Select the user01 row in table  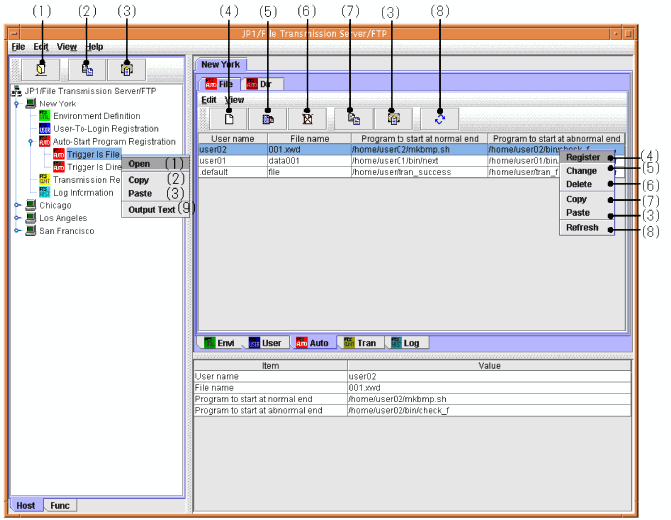(x=230, y=160)
